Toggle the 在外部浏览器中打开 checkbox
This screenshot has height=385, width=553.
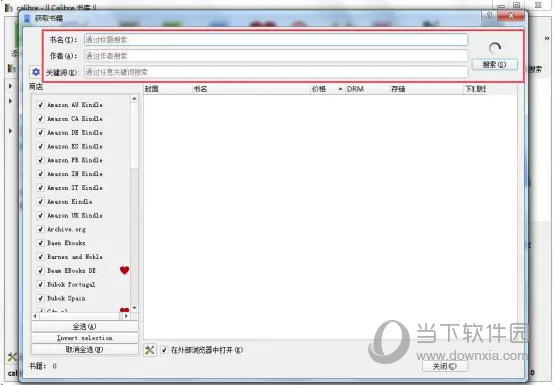(164, 350)
